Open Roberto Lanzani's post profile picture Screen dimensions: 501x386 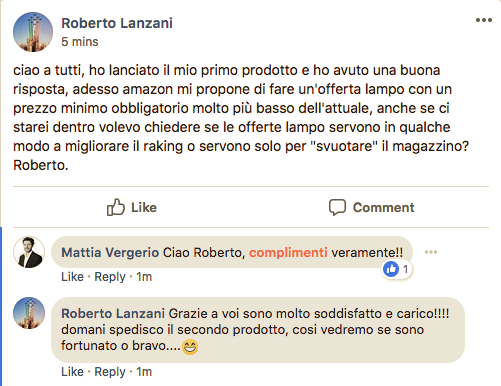pos(33,32)
